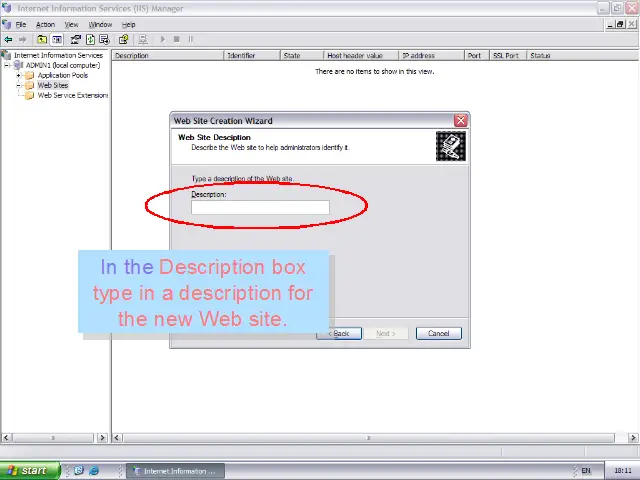Click the first quick launch icon beside Start
The height and width of the screenshot is (480, 640).
(79, 471)
